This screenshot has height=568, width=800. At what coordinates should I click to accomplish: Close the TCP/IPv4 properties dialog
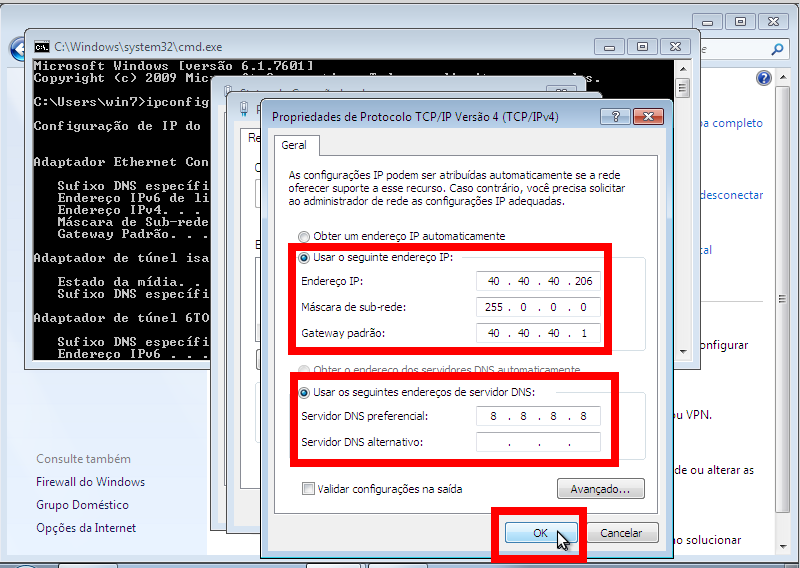pyautogui.click(x=648, y=117)
